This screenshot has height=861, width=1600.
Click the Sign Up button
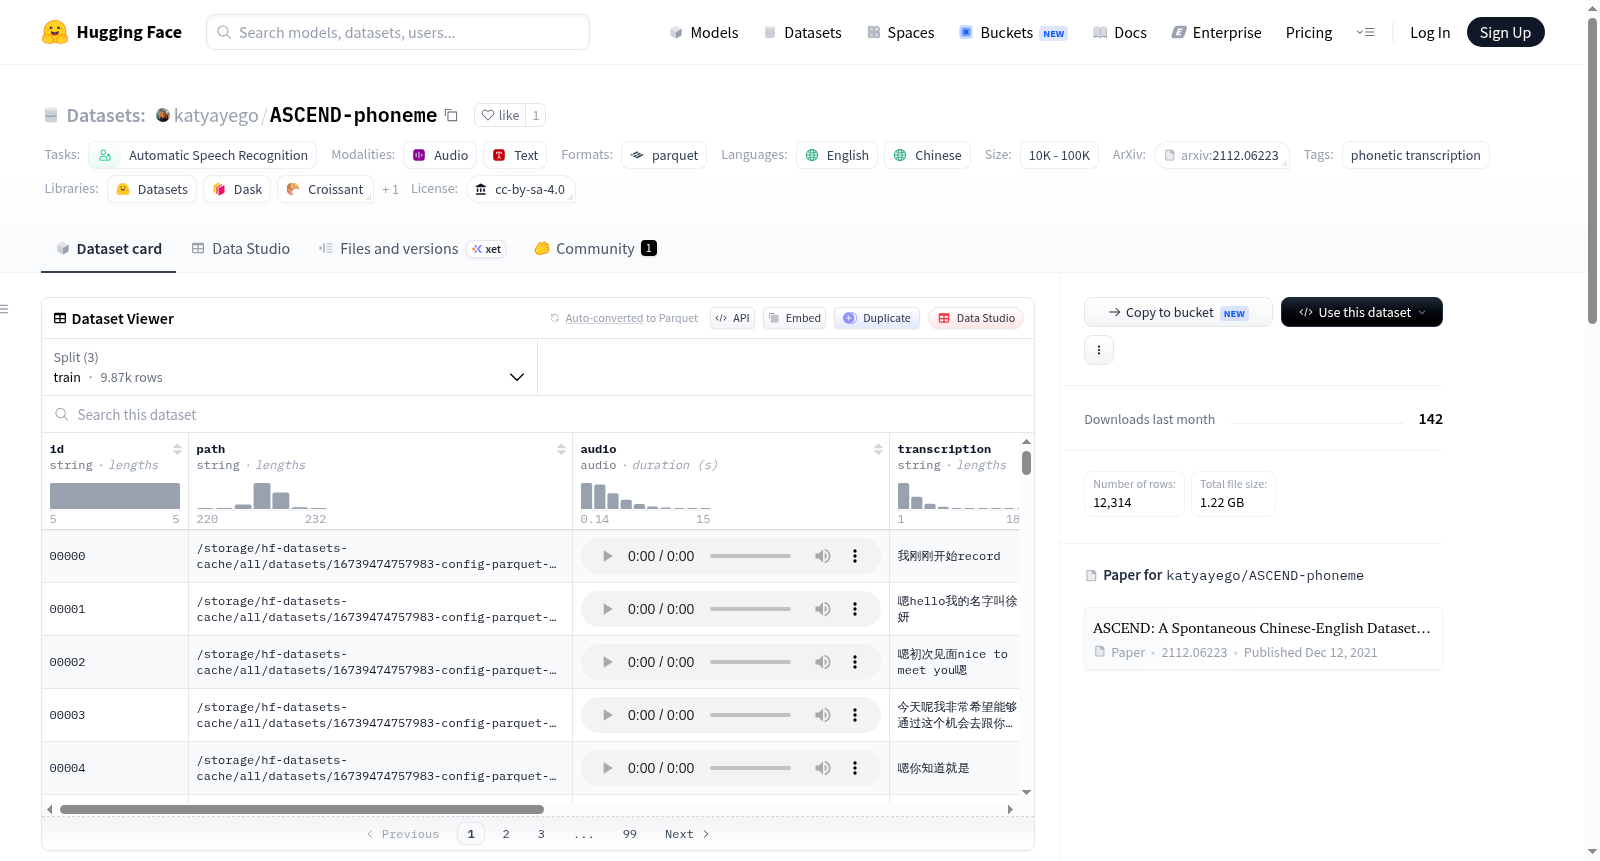pos(1505,32)
